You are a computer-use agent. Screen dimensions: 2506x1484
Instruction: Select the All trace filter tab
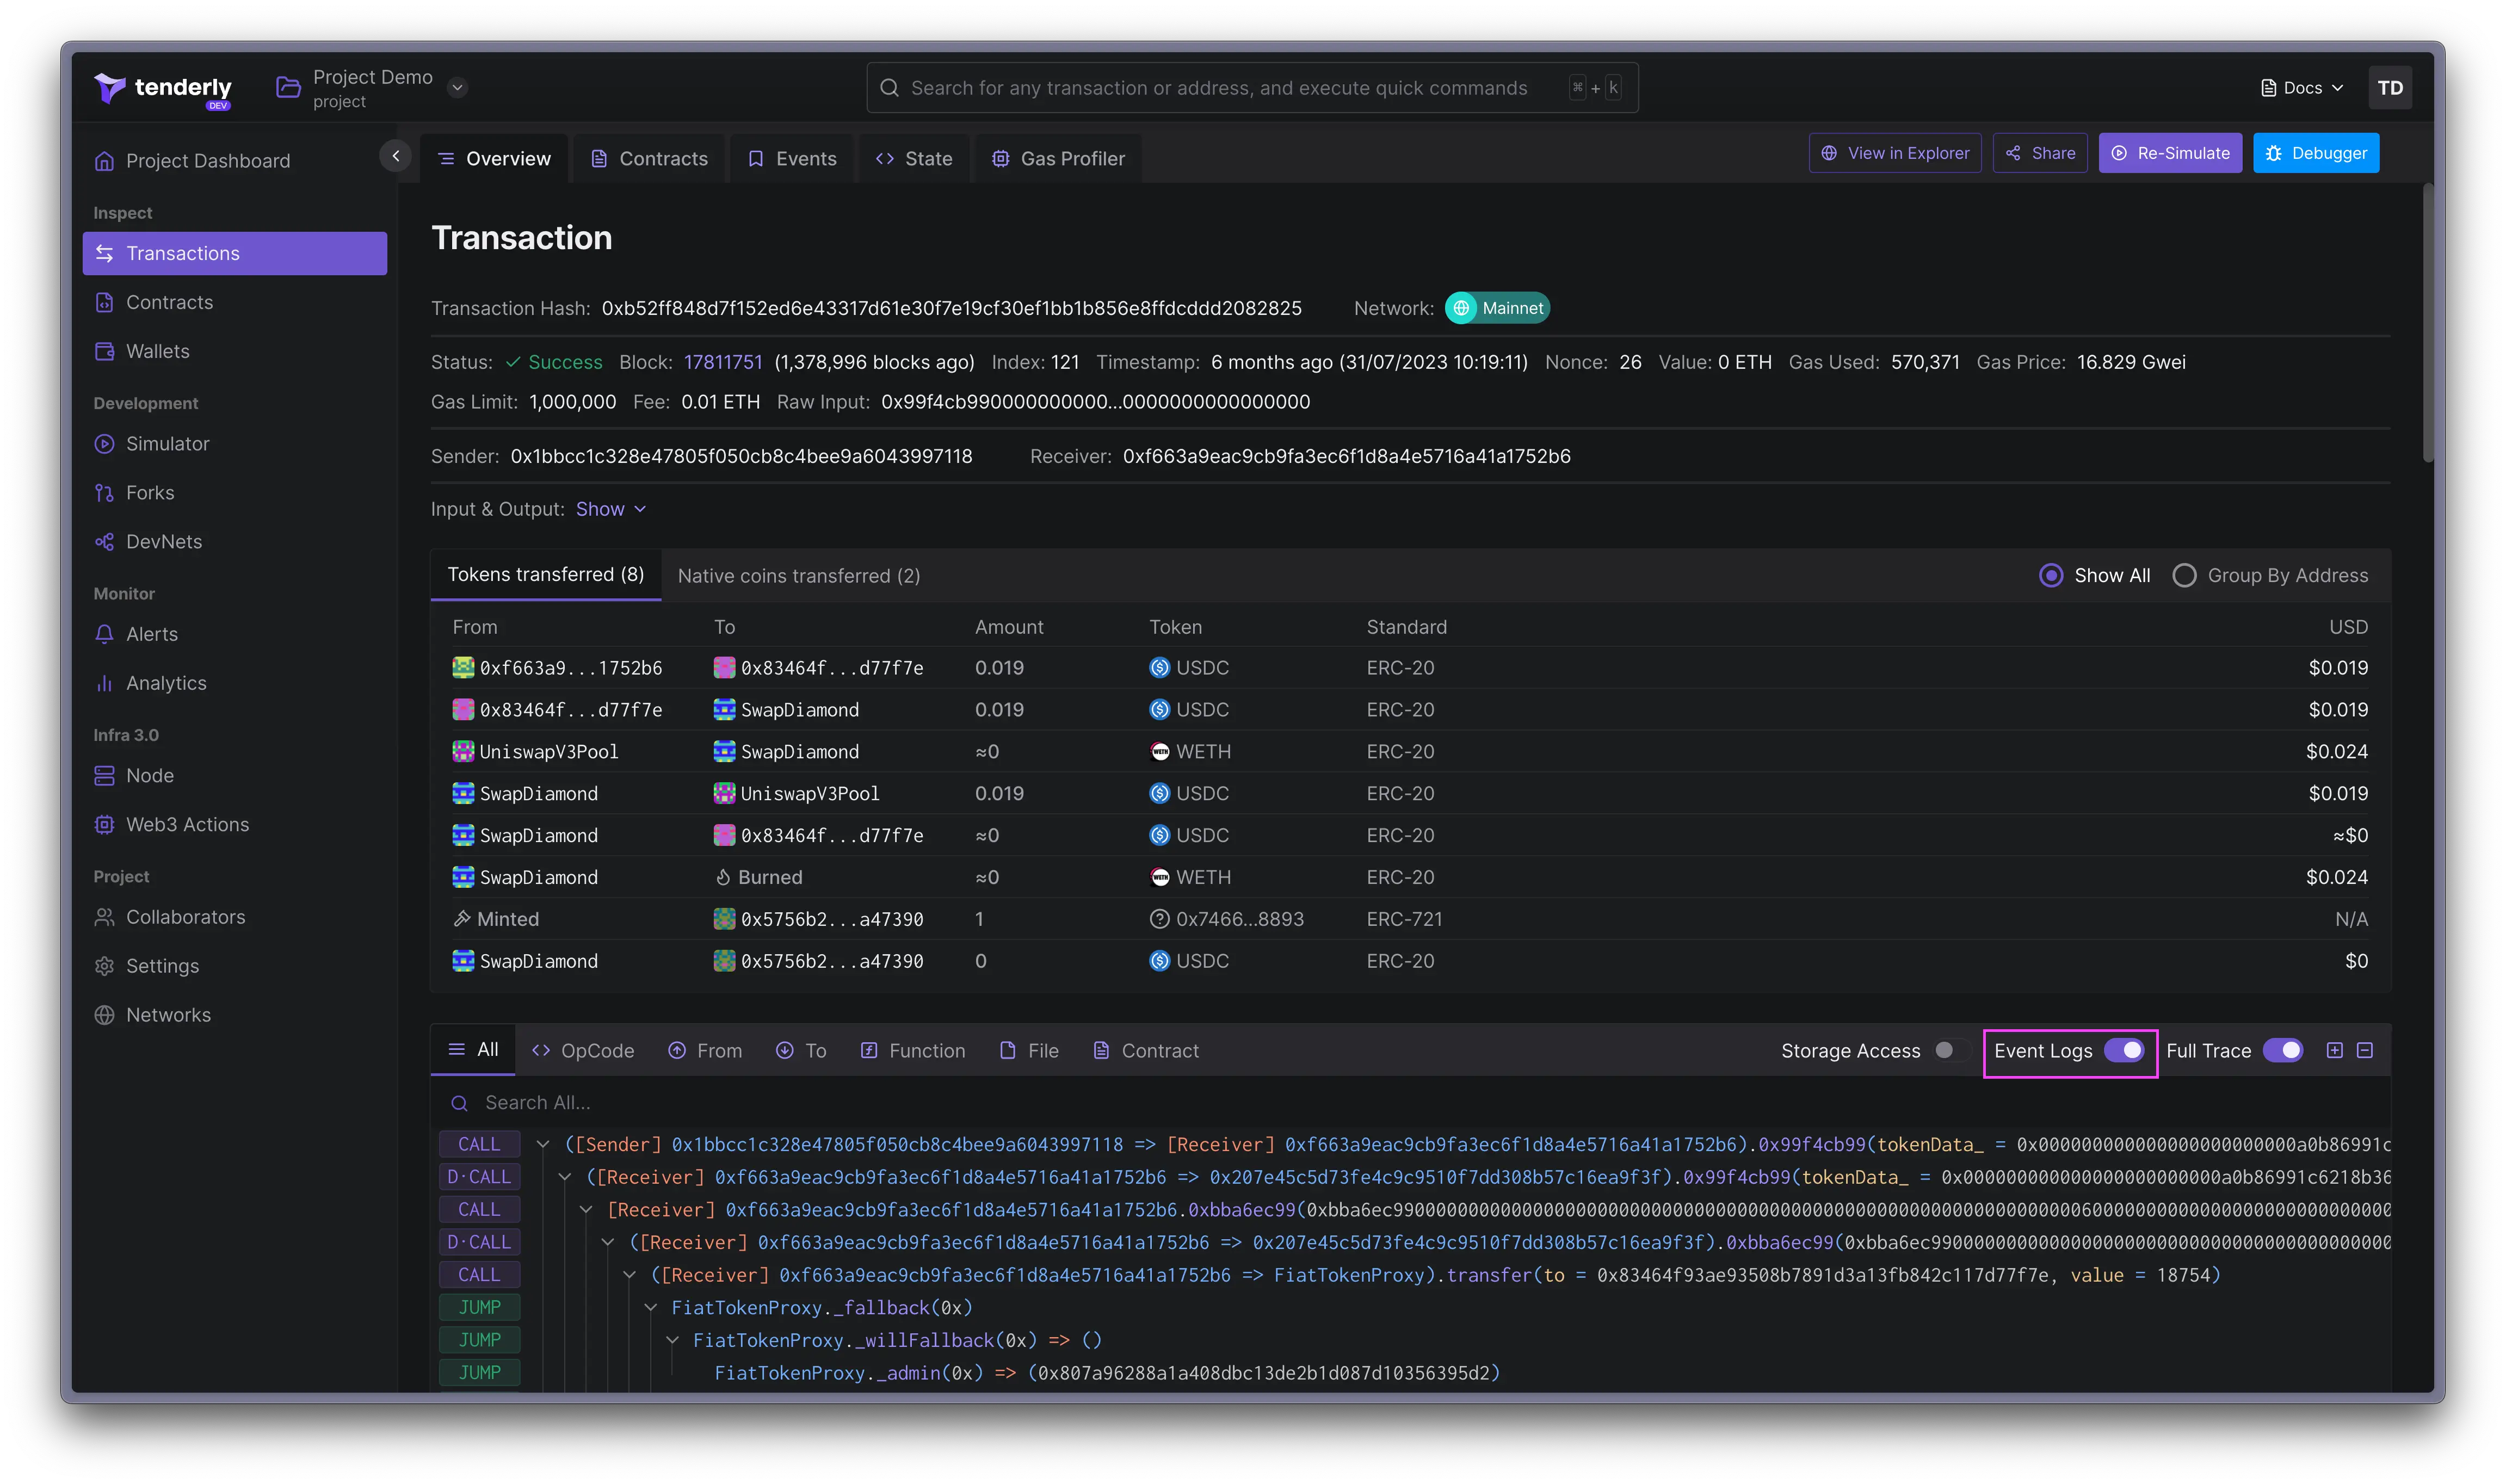point(473,1049)
